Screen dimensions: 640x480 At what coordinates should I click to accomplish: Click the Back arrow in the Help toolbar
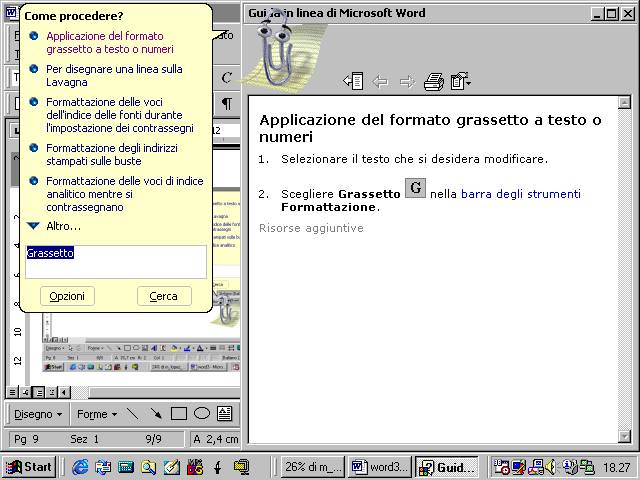point(380,82)
